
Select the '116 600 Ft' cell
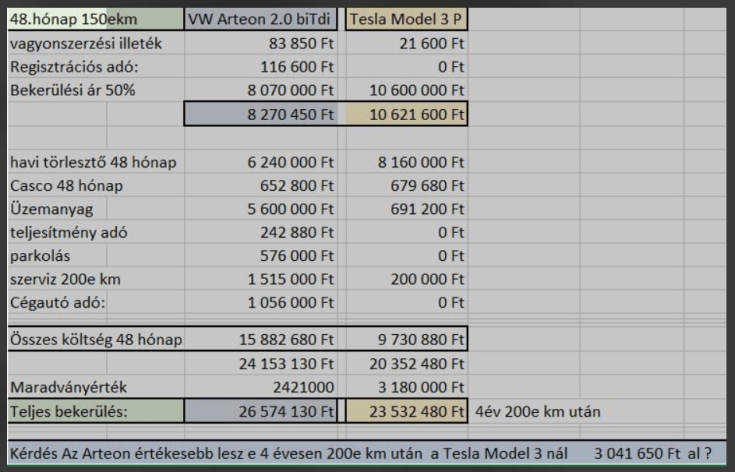[x=261, y=67]
